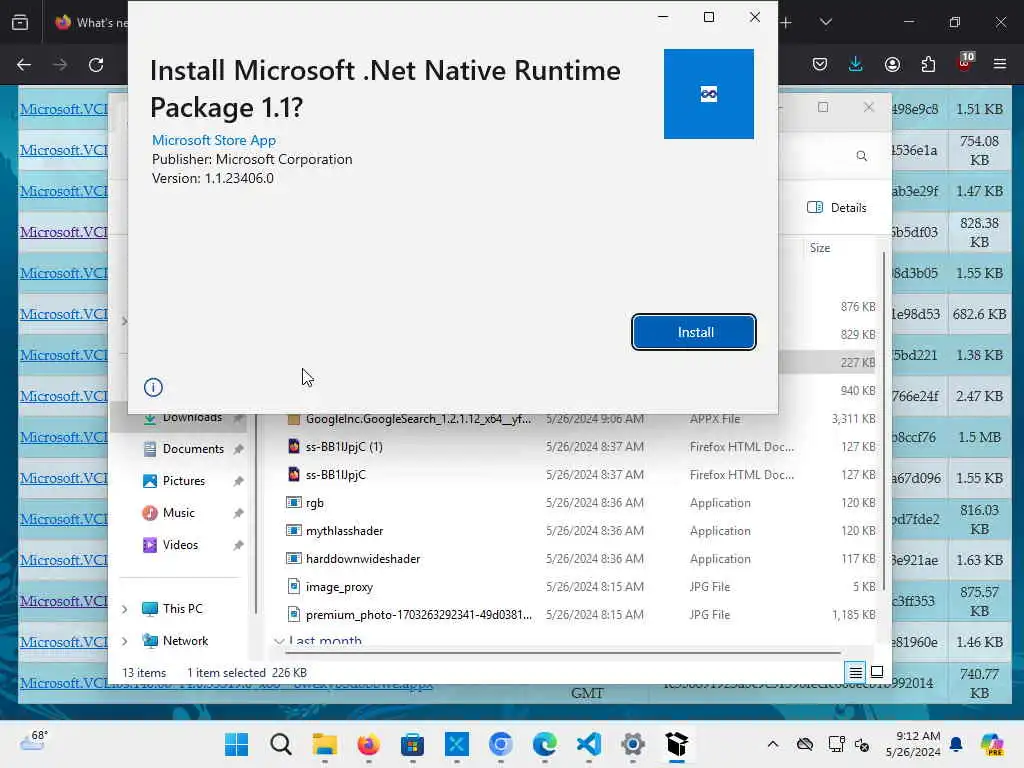
Task: Open Settings gear from the taskbar
Action: pyautogui.click(x=633, y=744)
